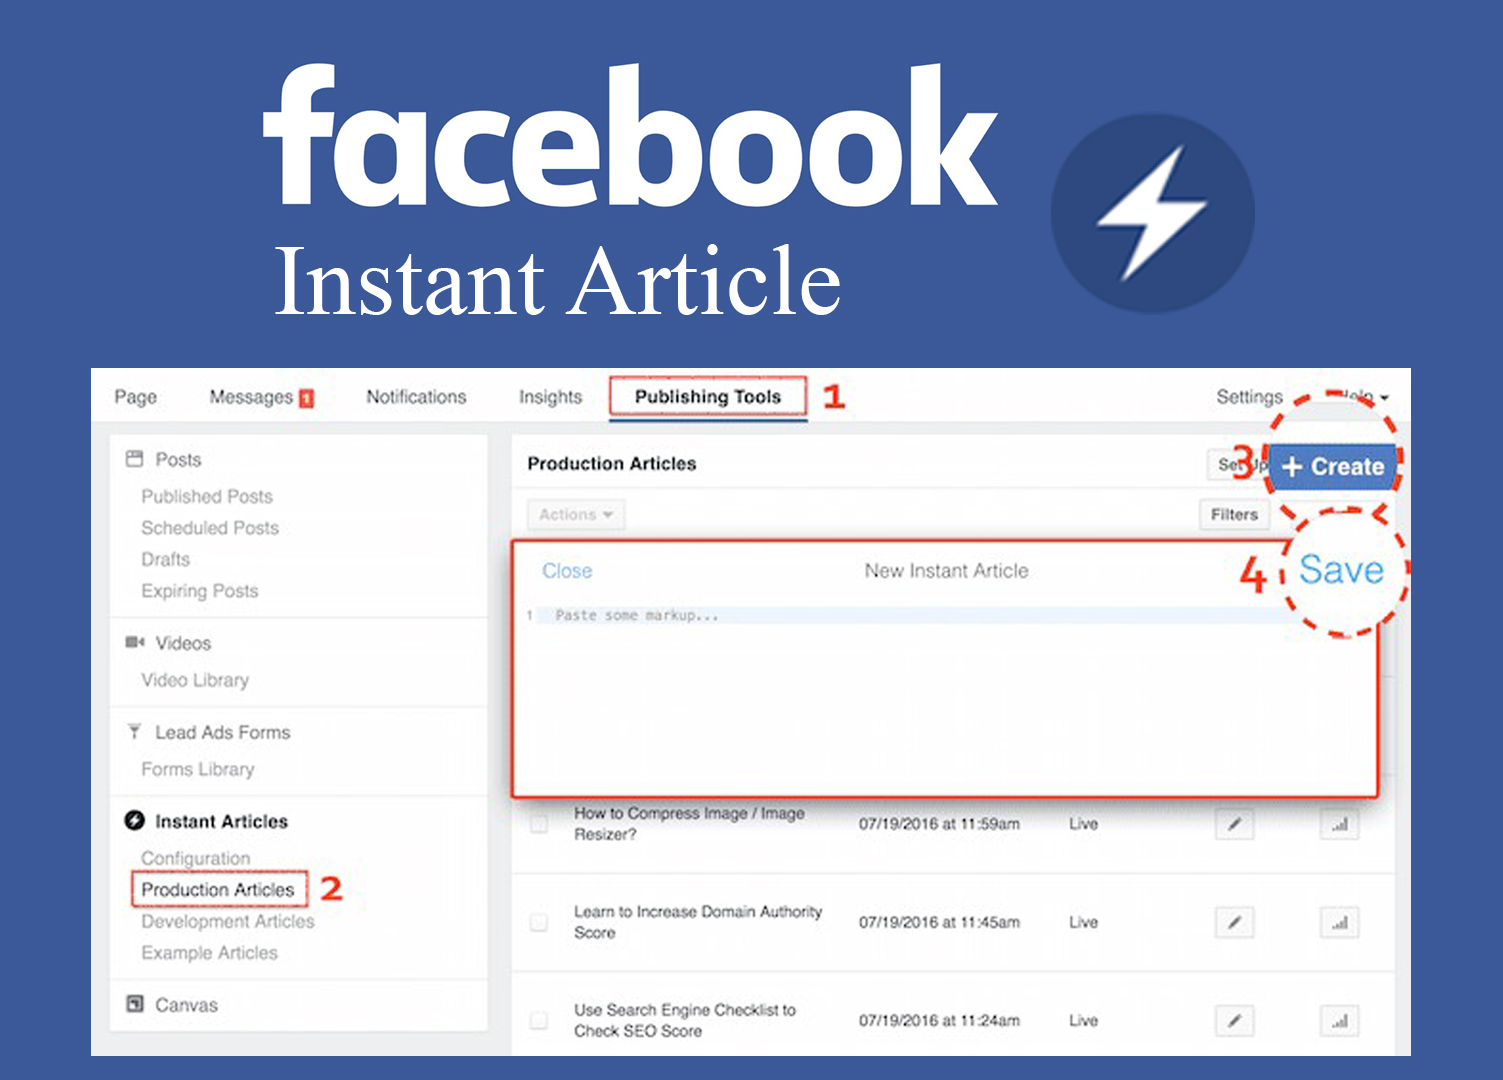Image resolution: width=1503 pixels, height=1080 pixels.
Task: Open the Lead Ads Forms heading
Action: pos(222,732)
